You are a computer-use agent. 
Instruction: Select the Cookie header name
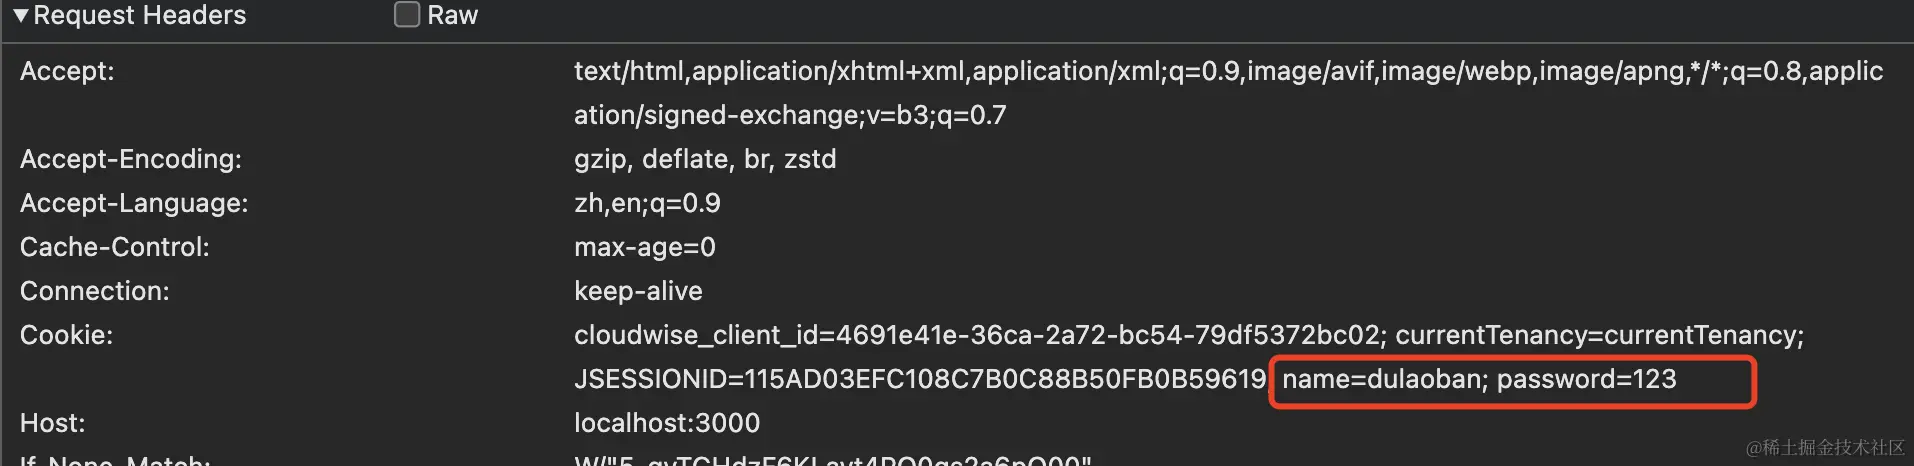pos(67,335)
